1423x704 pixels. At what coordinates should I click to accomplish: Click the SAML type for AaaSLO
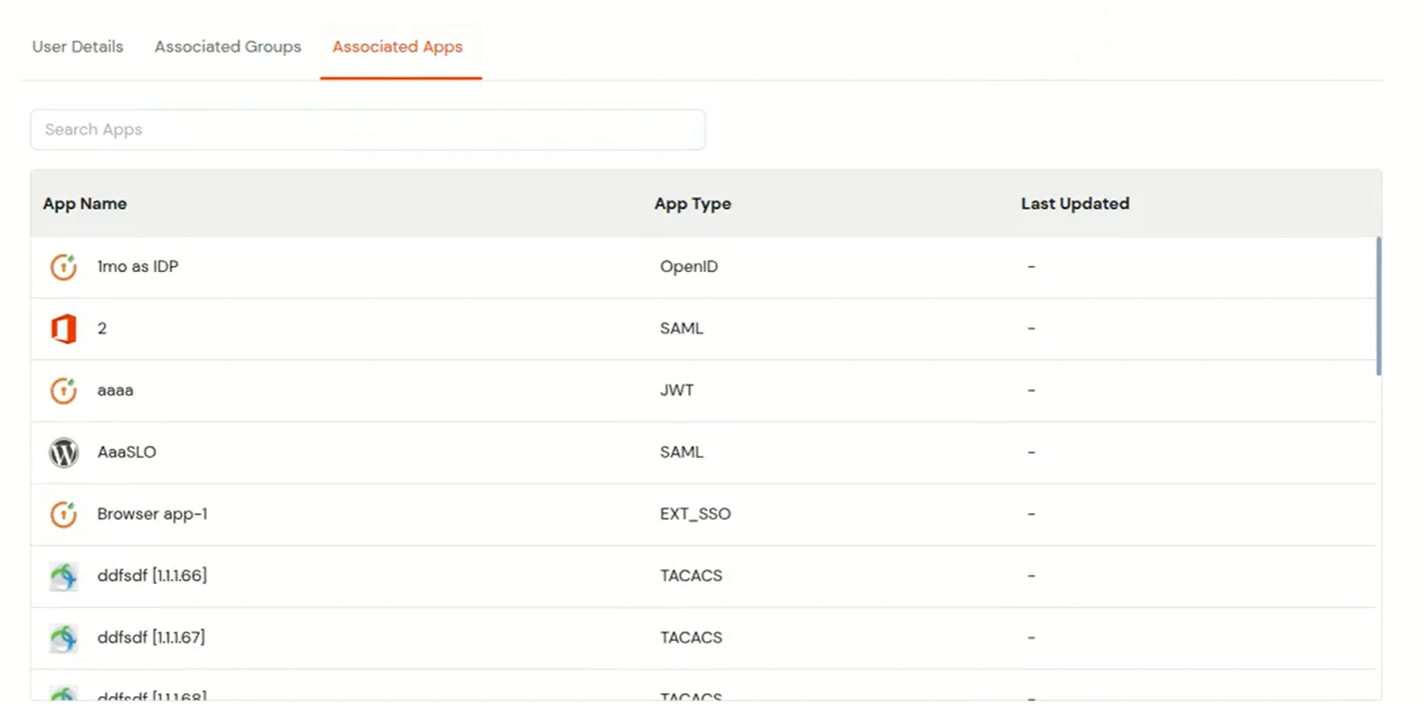[682, 453]
